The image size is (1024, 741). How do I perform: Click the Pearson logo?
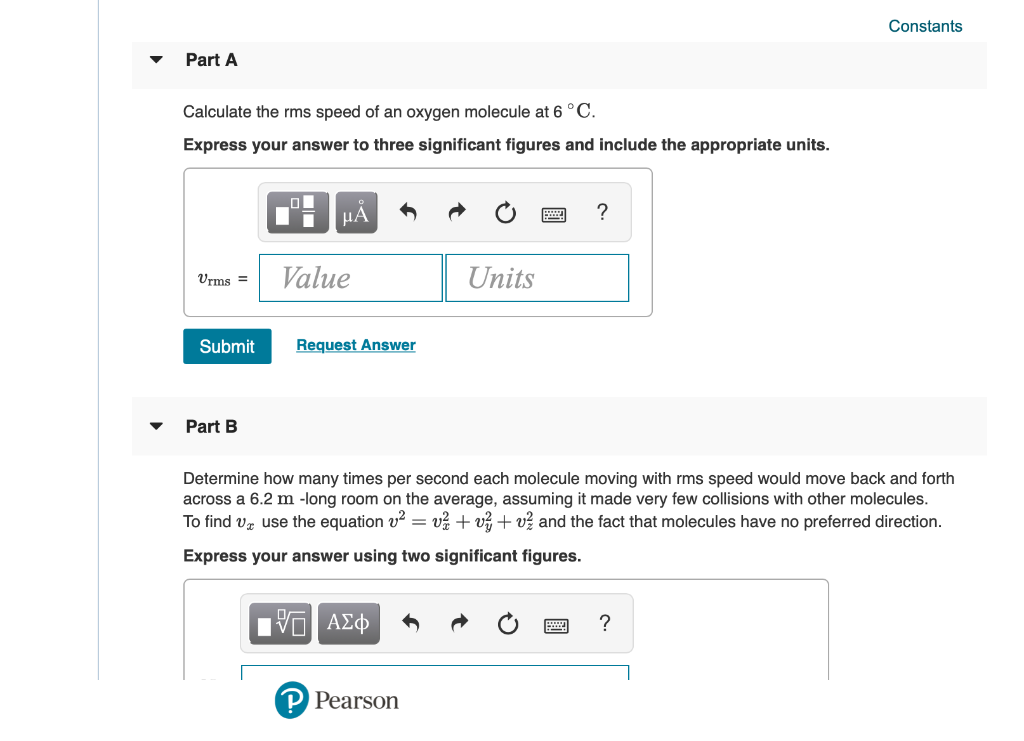(336, 700)
